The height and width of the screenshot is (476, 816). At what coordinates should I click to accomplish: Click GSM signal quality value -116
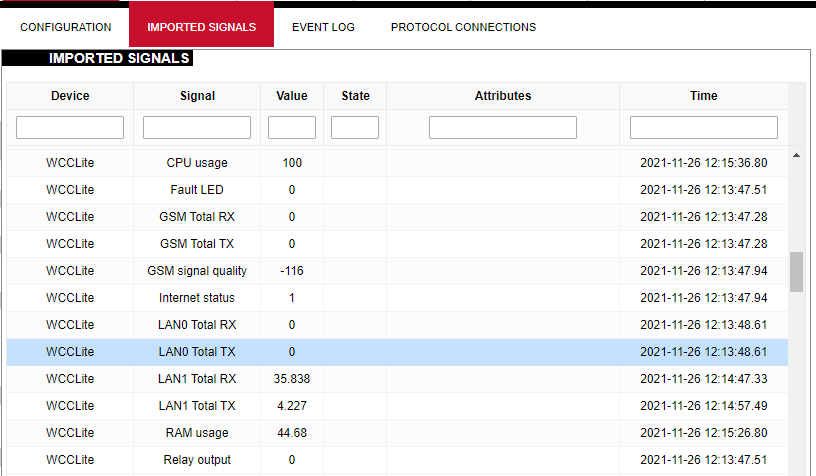(292, 271)
